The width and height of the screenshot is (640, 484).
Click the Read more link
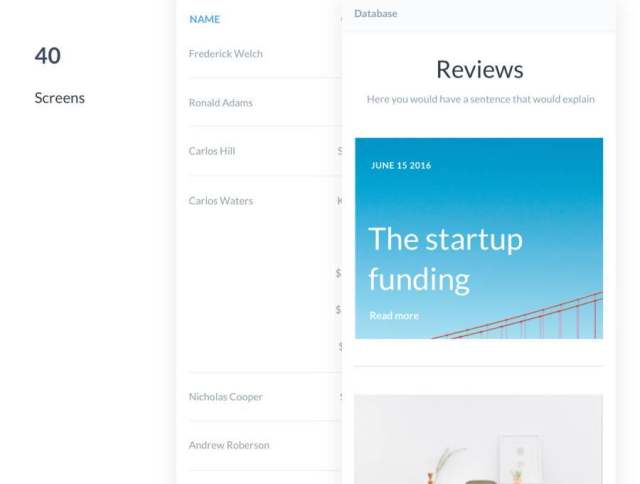tap(394, 315)
